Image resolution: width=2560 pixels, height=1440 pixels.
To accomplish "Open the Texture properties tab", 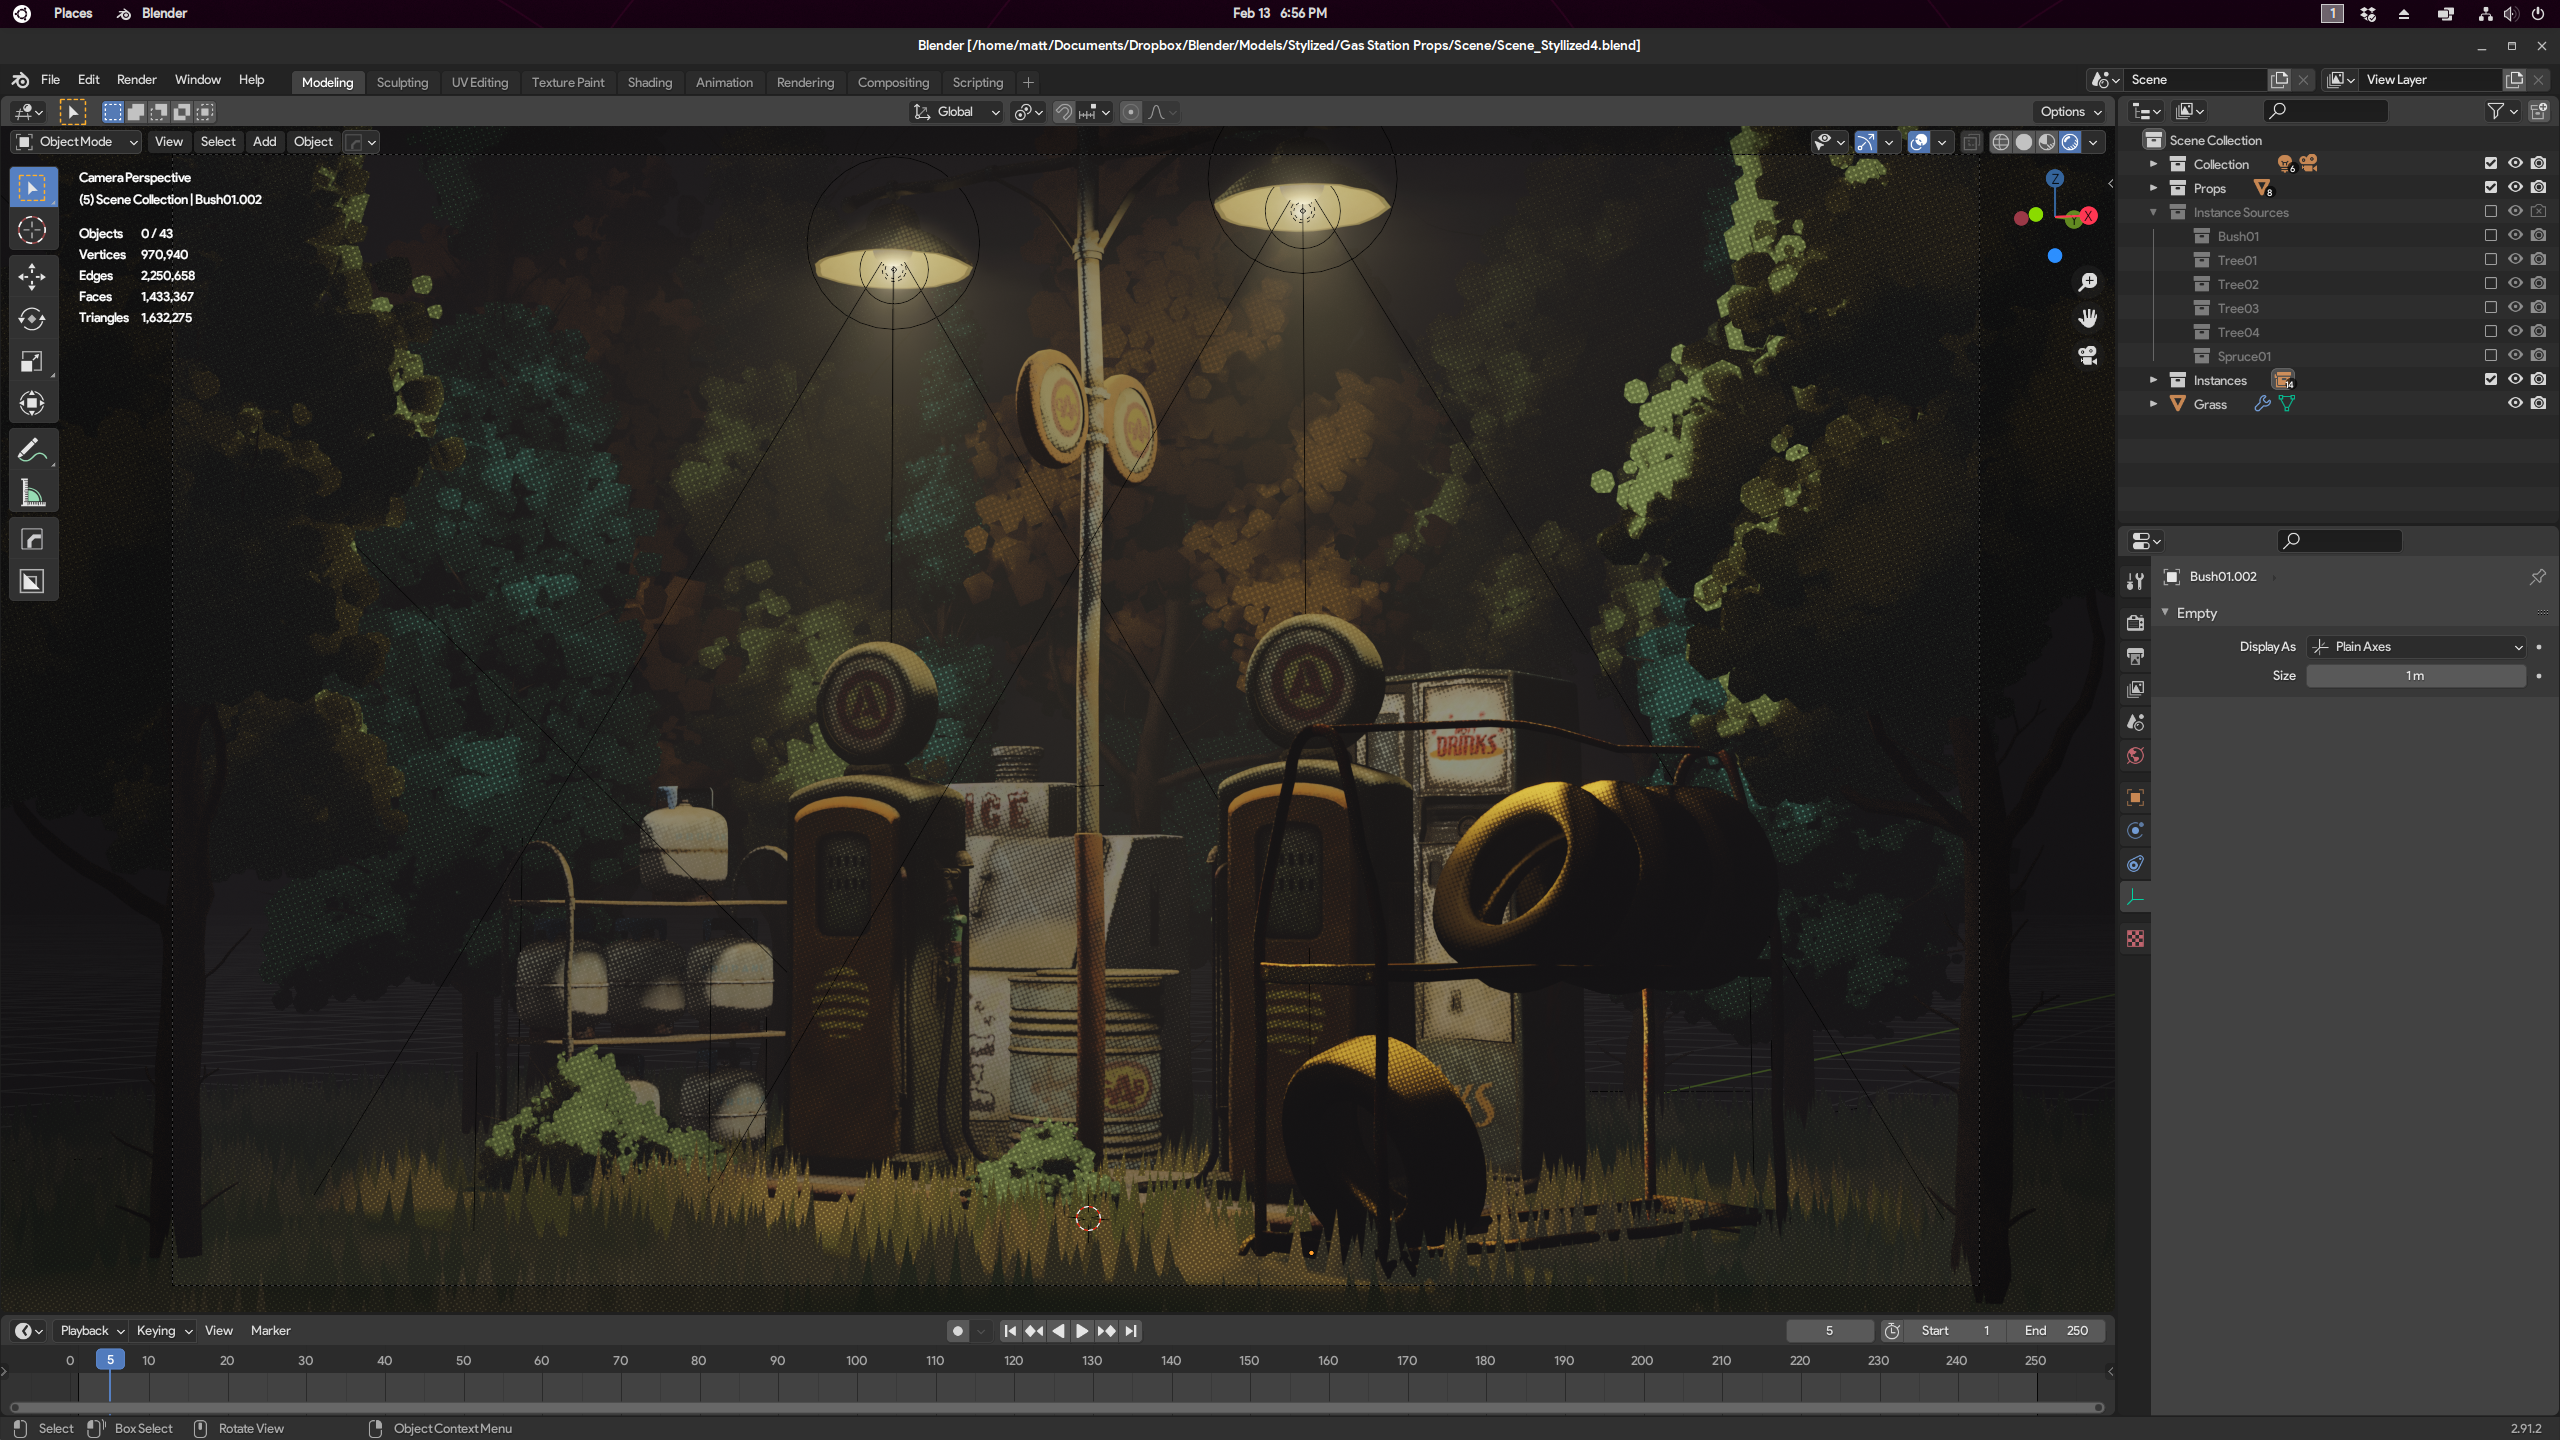I will coord(2135,939).
